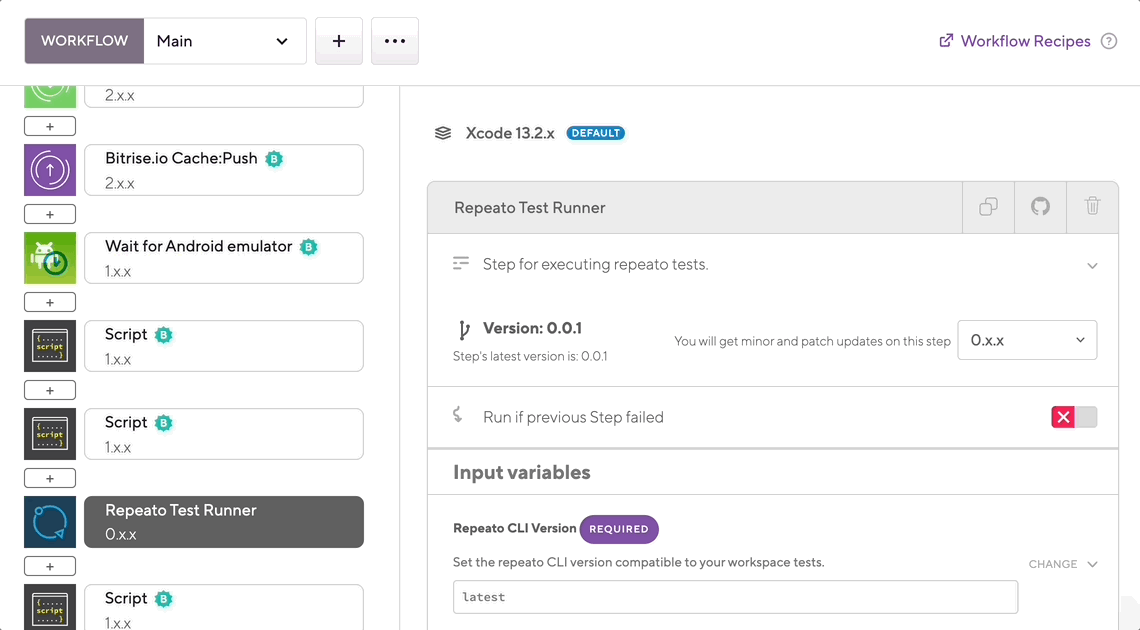Image resolution: width=1140 pixels, height=630 pixels.
Task: Open the step's GitHub source icon
Action: (x=1040, y=207)
